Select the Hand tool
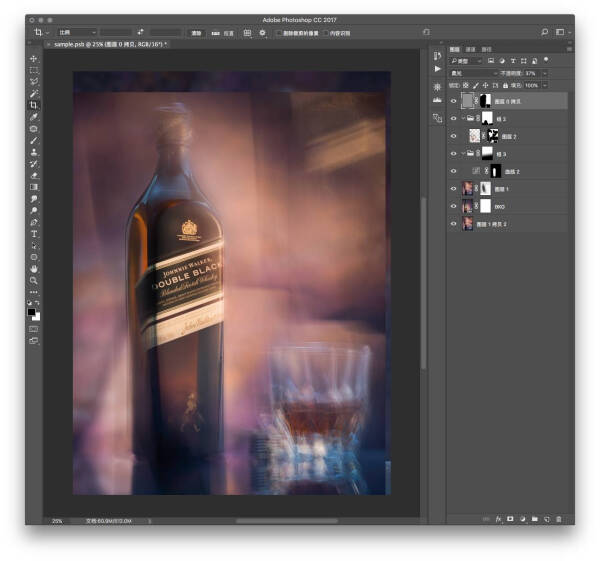This screenshot has height=561, width=600. coord(34,269)
